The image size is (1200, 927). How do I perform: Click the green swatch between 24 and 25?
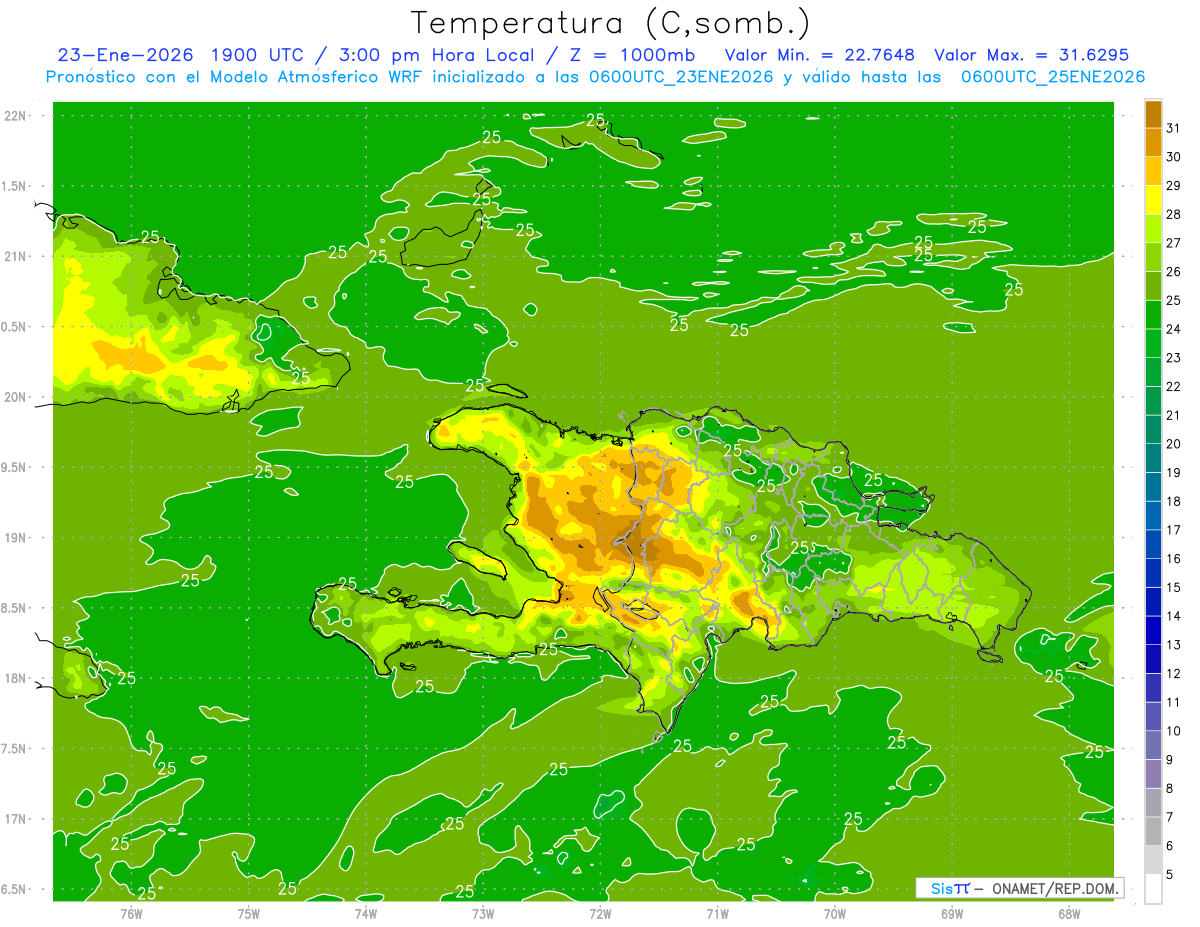click(x=1153, y=314)
